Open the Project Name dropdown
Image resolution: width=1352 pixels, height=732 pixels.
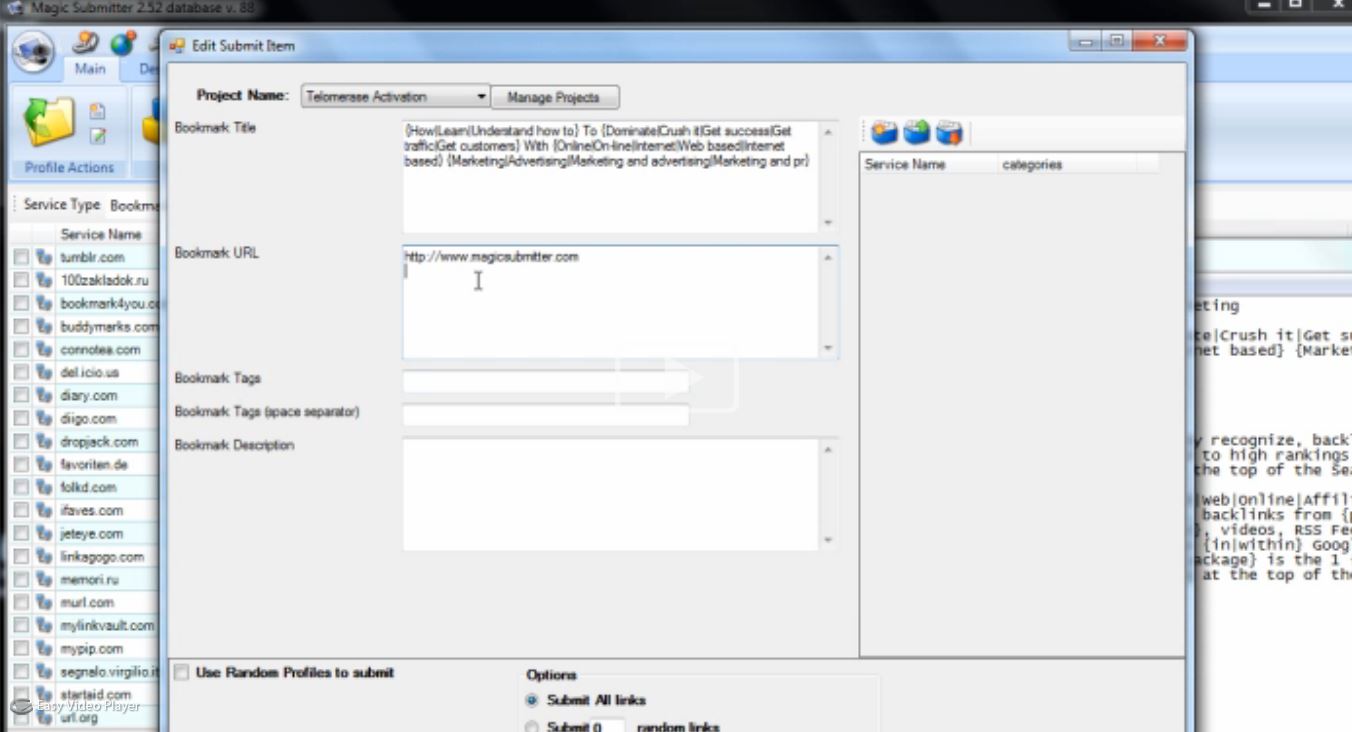(395, 97)
